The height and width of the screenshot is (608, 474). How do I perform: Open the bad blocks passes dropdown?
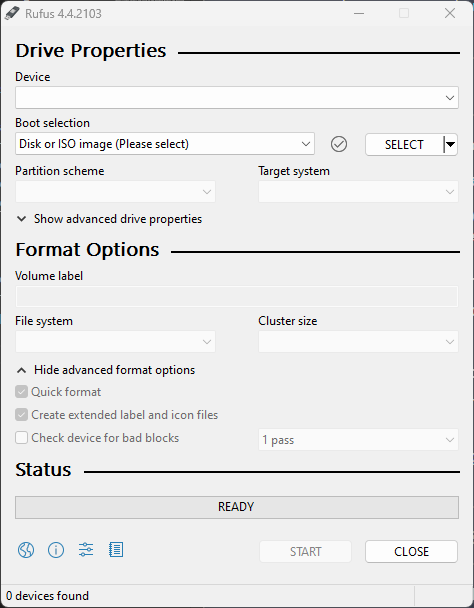coord(358,440)
